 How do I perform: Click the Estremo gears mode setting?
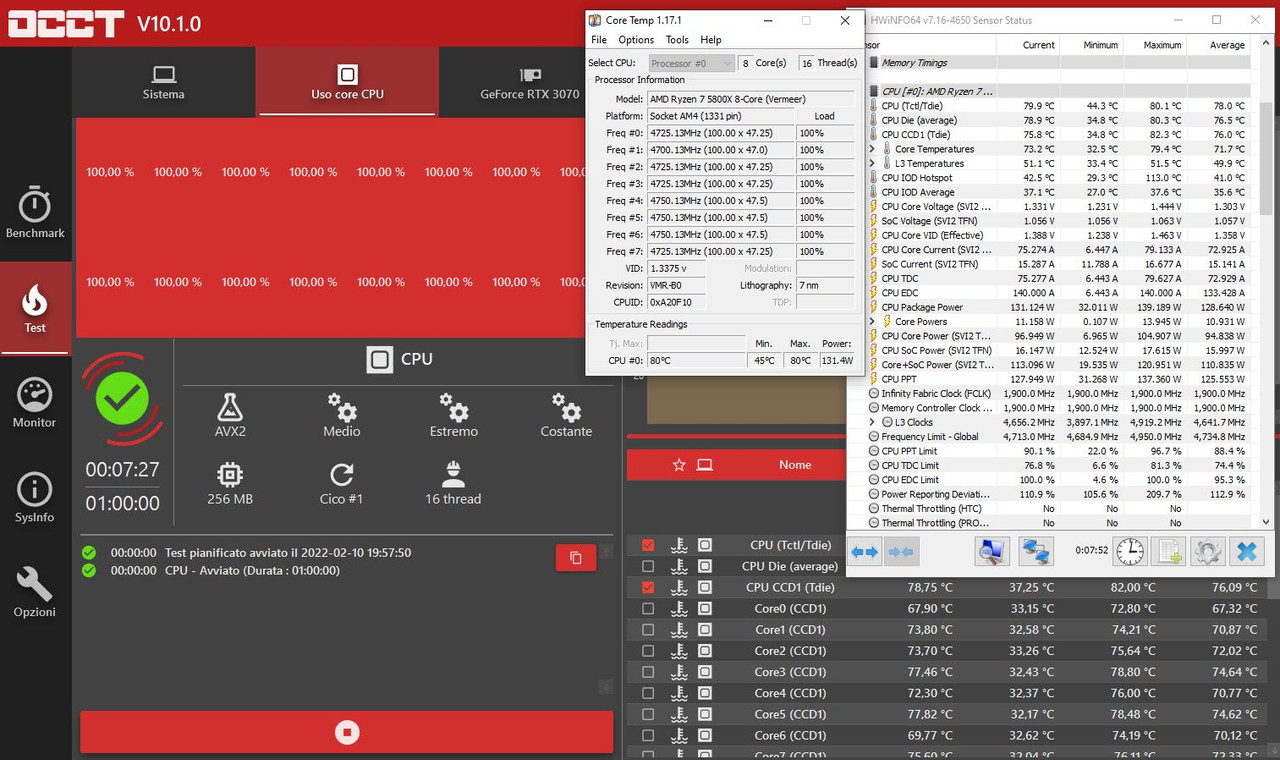click(454, 415)
